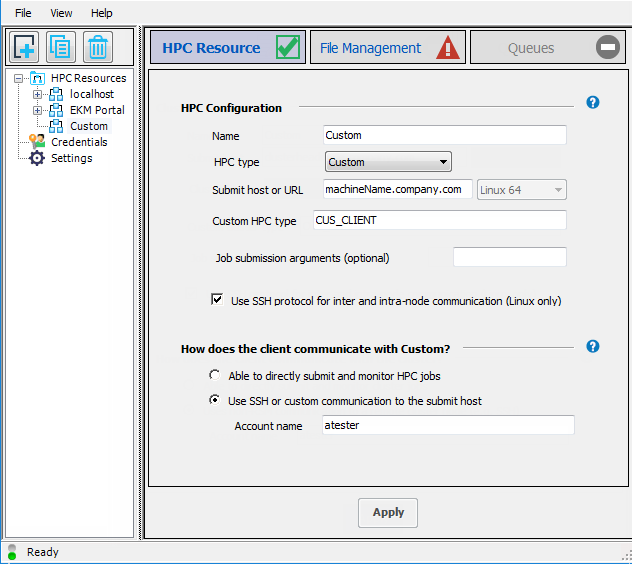This screenshot has height=564, width=632.
Task: Select the Custom resource tree node
Action: click(x=88, y=126)
